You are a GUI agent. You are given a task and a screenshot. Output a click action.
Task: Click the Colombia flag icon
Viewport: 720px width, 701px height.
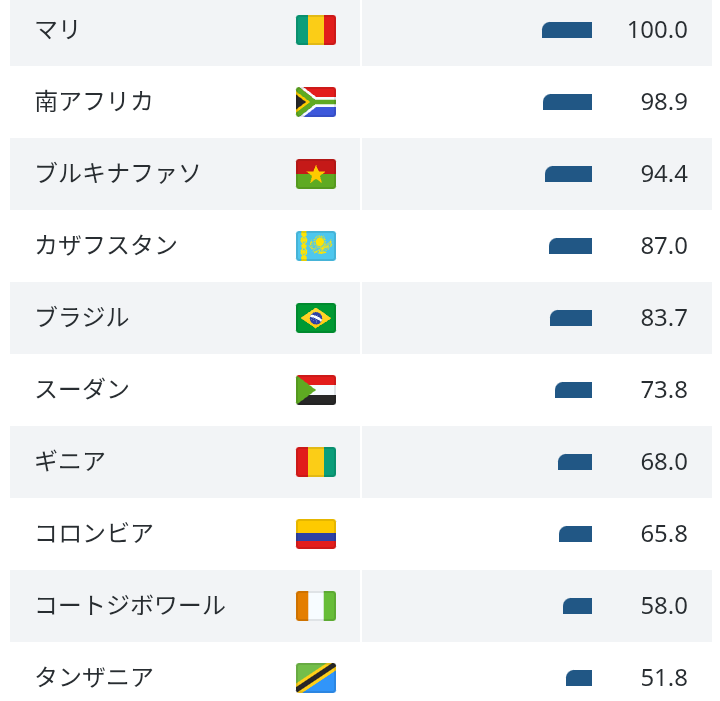[316, 534]
